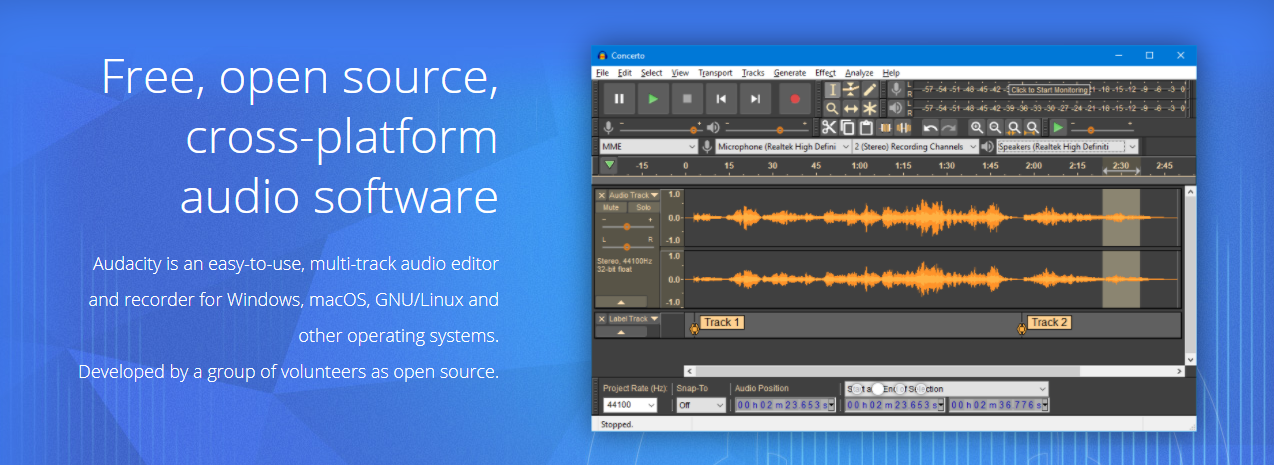This screenshot has height=465, width=1274.
Task: Click Play-at-Speed green button
Action: click(x=1058, y=127)
